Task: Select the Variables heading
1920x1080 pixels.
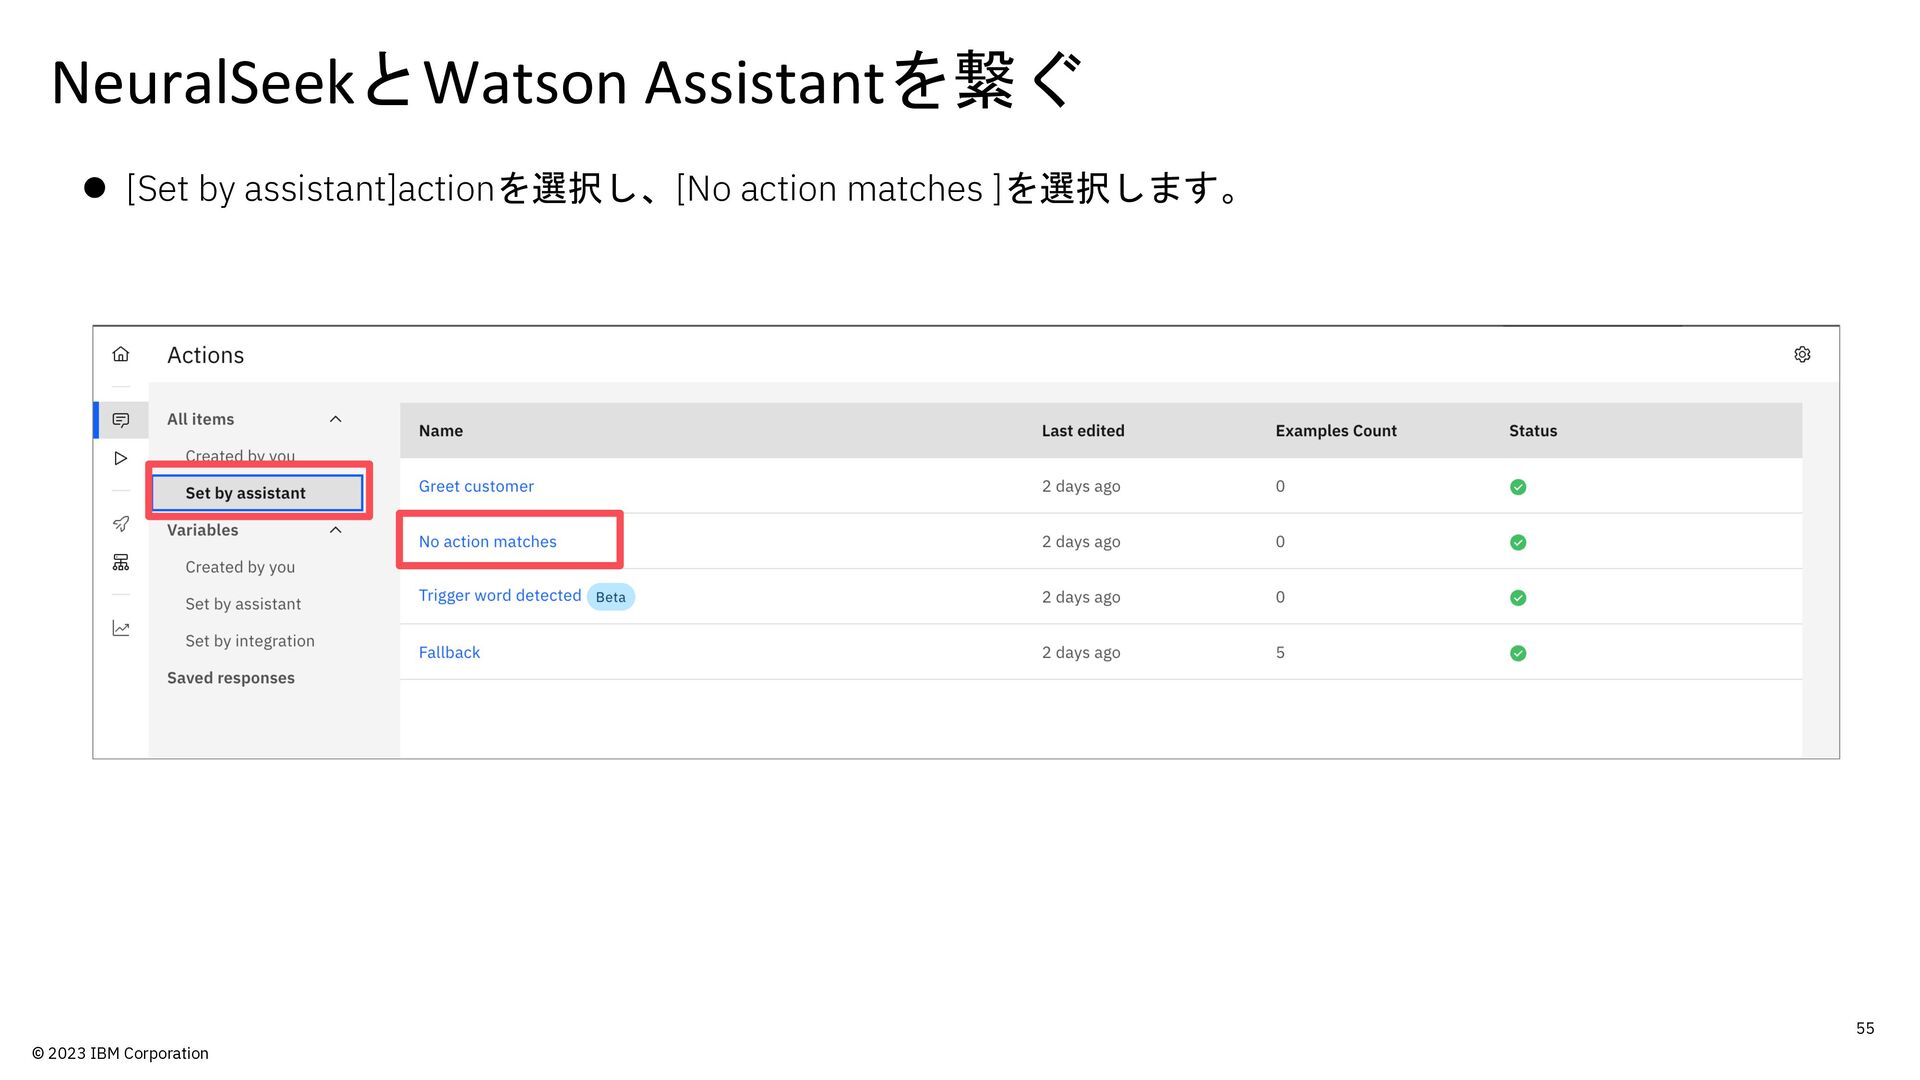Action: [x=202, y=530]
